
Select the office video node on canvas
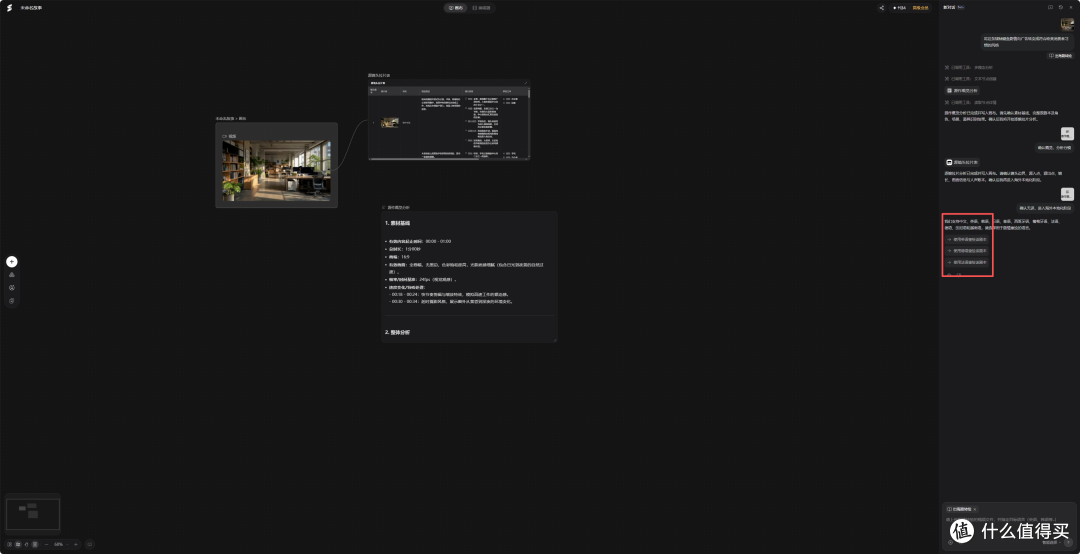coord(276,165)
